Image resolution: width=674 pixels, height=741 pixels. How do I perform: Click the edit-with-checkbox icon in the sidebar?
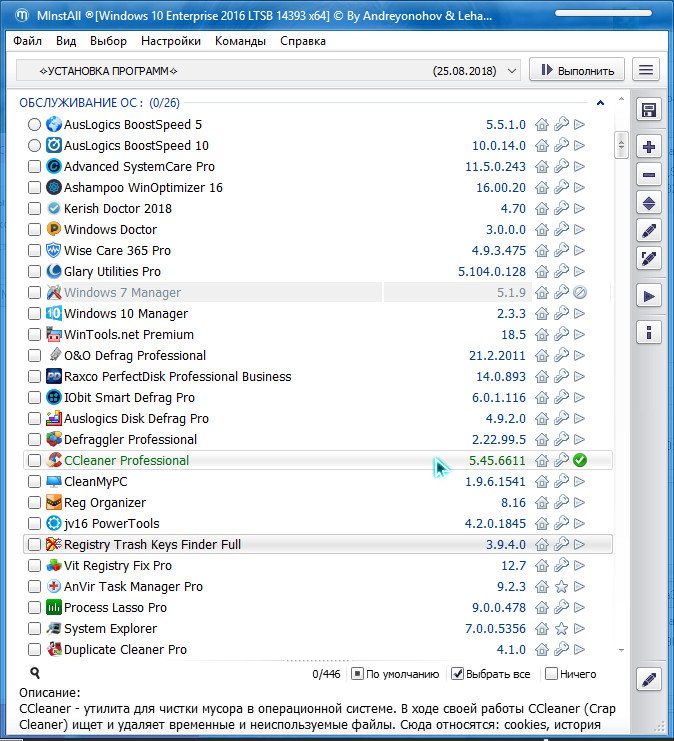[648, 258]
